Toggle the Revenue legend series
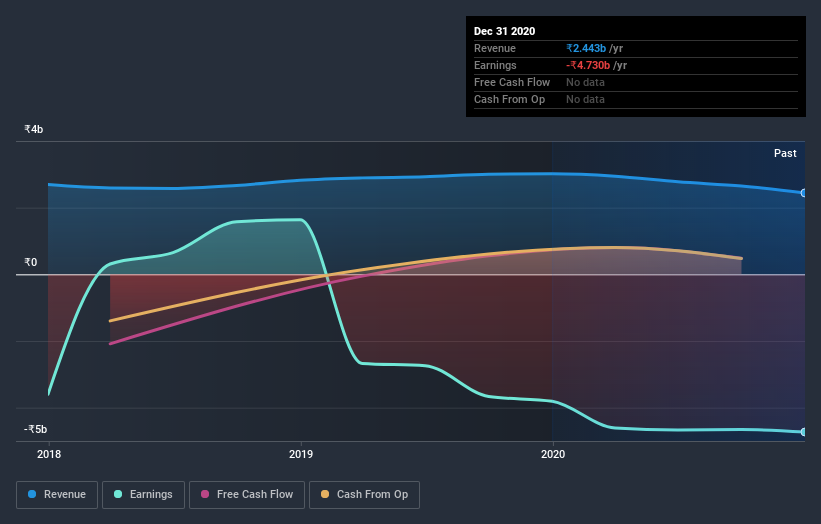Viewport: 821px width, 524px height. pos(57,495)
